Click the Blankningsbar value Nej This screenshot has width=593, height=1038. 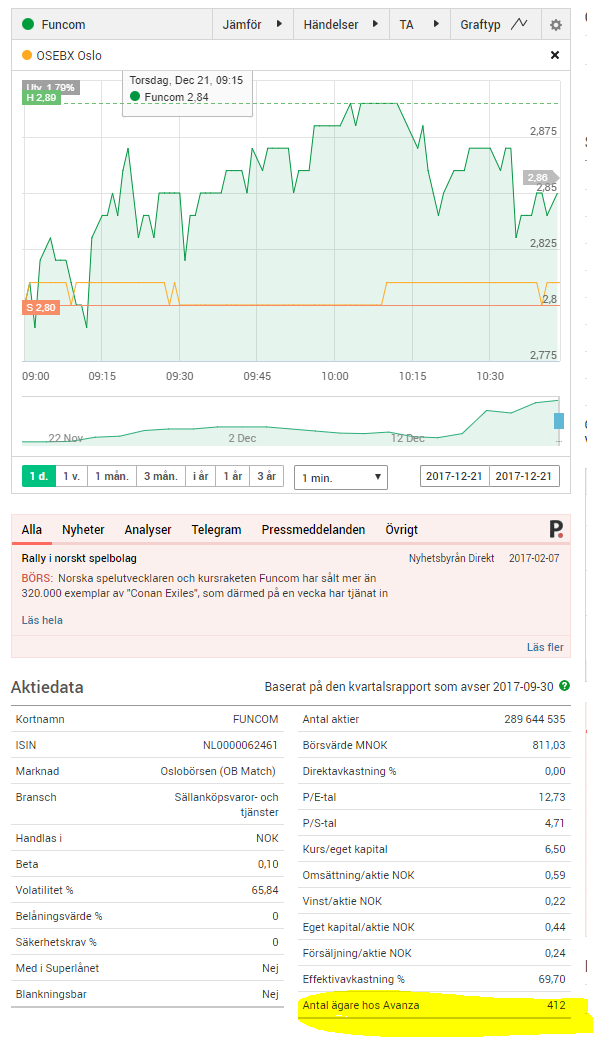click(x=270, y=994)
